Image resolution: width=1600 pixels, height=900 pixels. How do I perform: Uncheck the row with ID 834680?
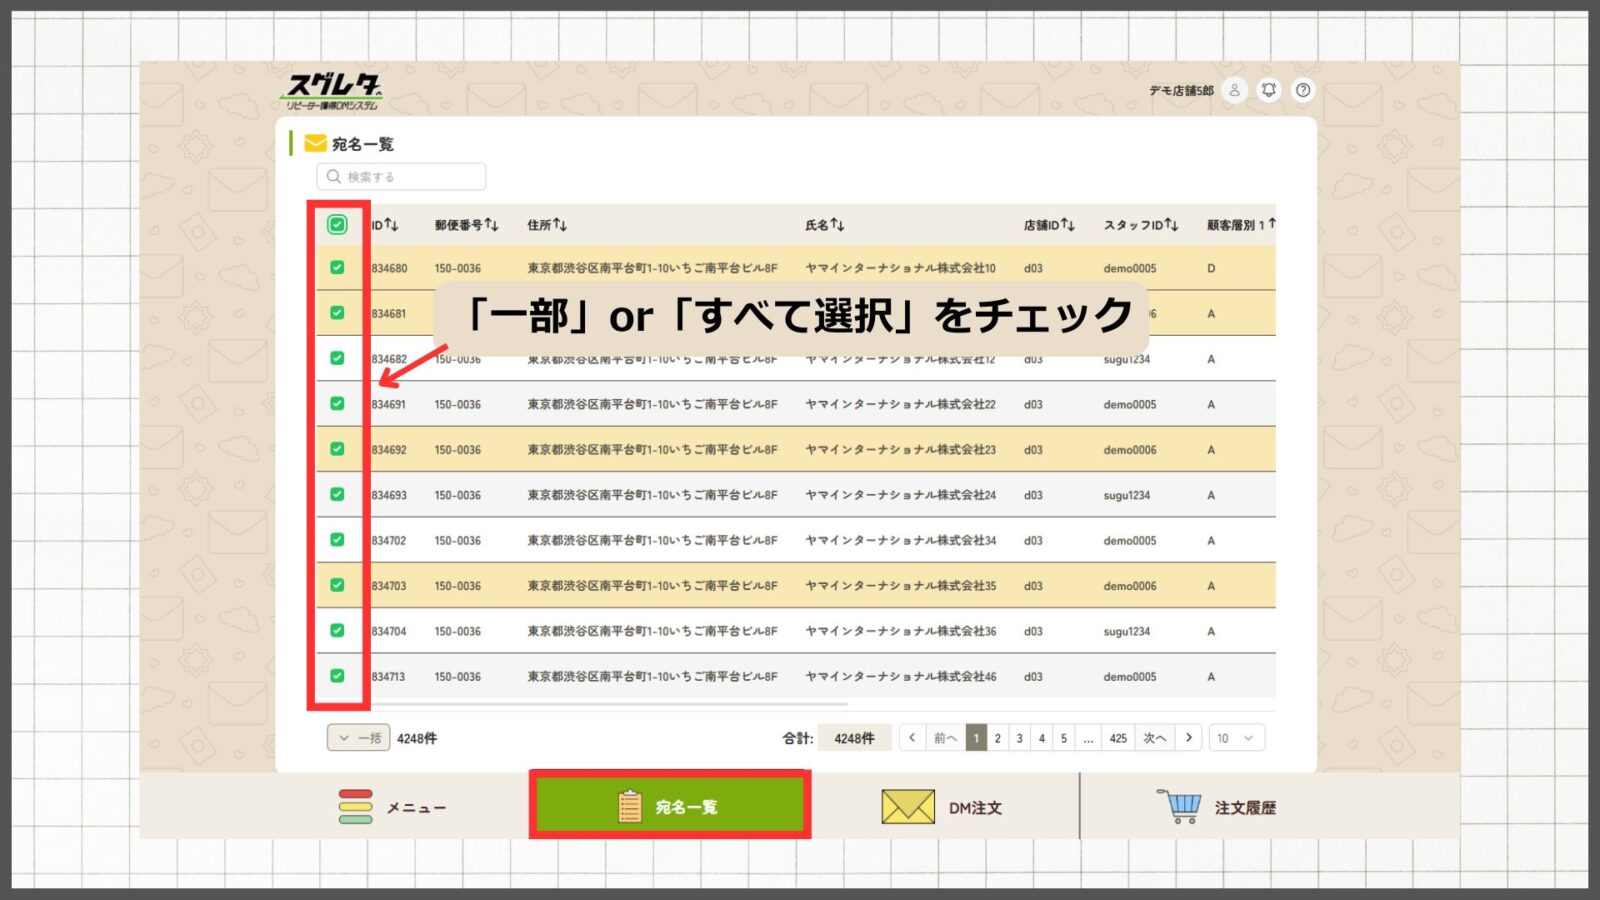pyautogui.click(x=337, y=268)
